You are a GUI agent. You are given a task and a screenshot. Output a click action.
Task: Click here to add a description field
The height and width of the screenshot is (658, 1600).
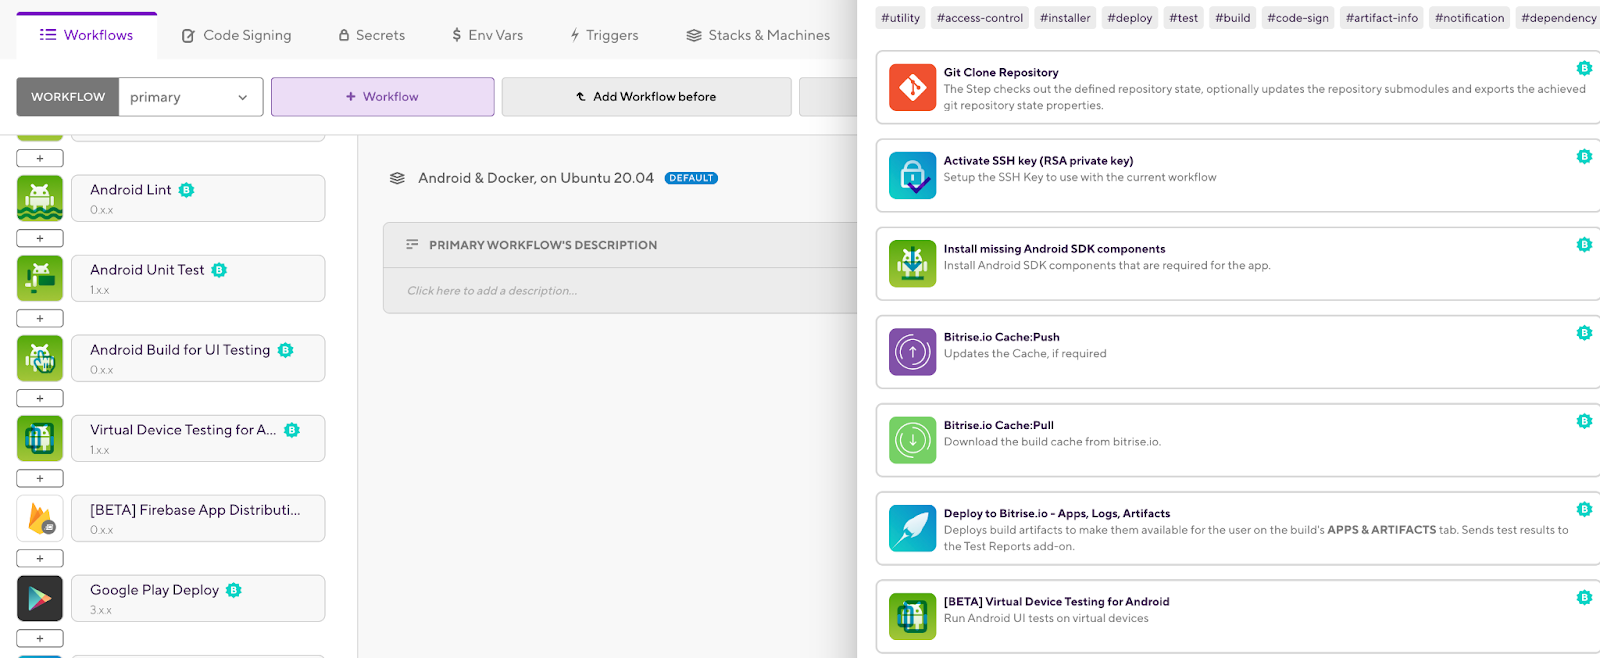[x=620, y=291]
